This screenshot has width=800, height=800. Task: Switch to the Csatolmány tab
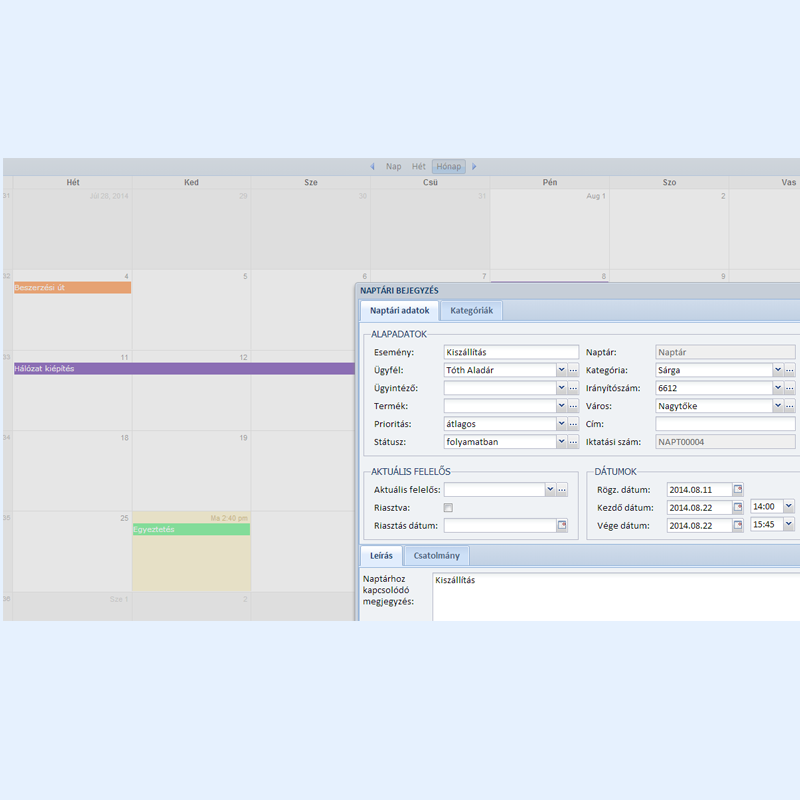(x=435, y=556)
